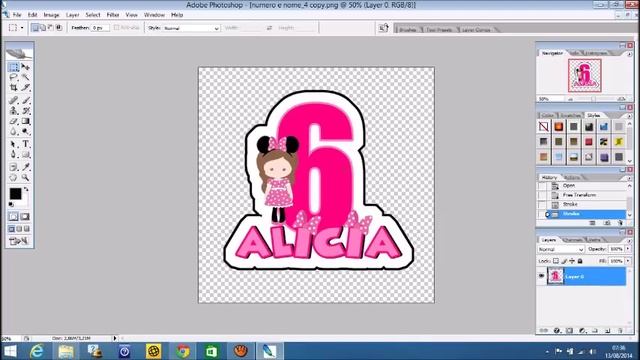Open the Opacity slider arrow
This screenshot has height=360, width=640.
(x=628, y=249)
